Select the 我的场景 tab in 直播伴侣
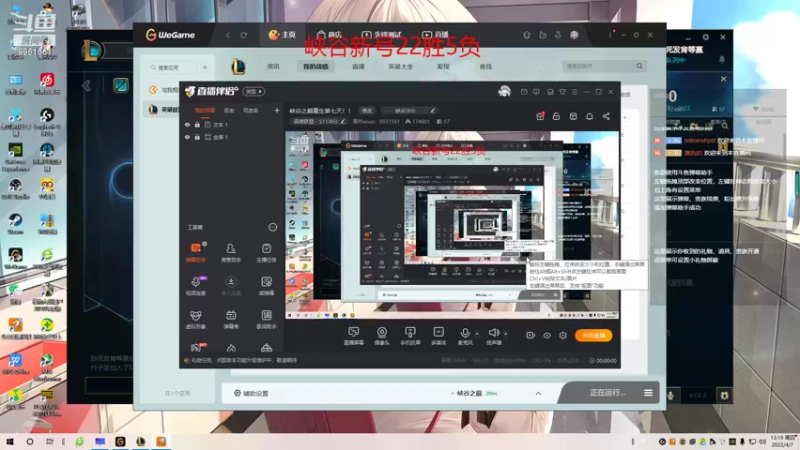This screenshot has height=450, width=800. click(x=205, y=110)
